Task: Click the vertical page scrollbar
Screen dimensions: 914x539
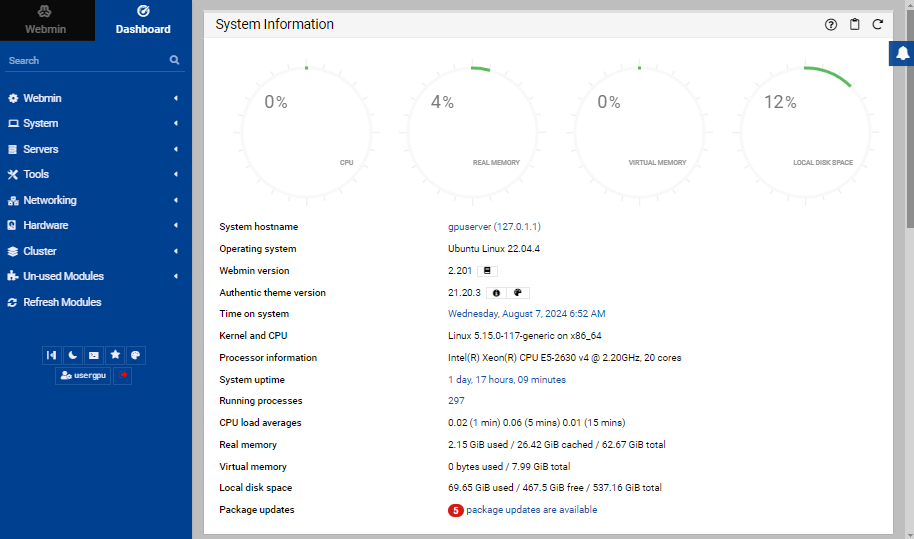Action: tap(910, 117)
